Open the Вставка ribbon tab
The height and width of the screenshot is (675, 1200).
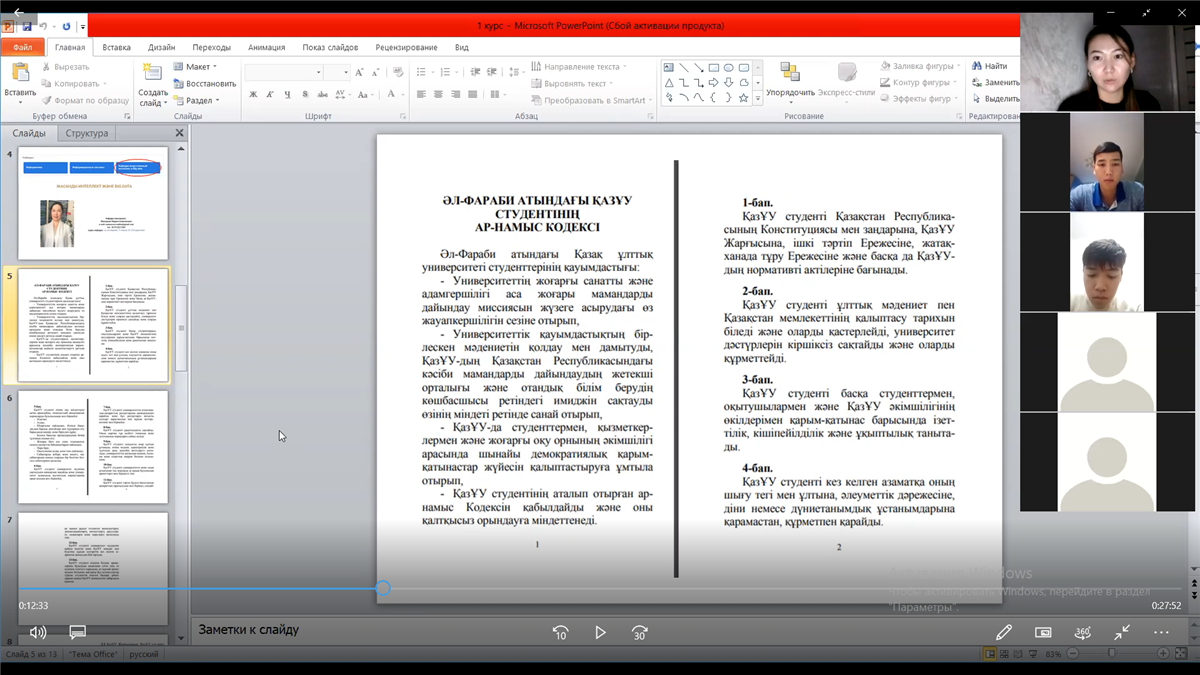coord(116,47)
